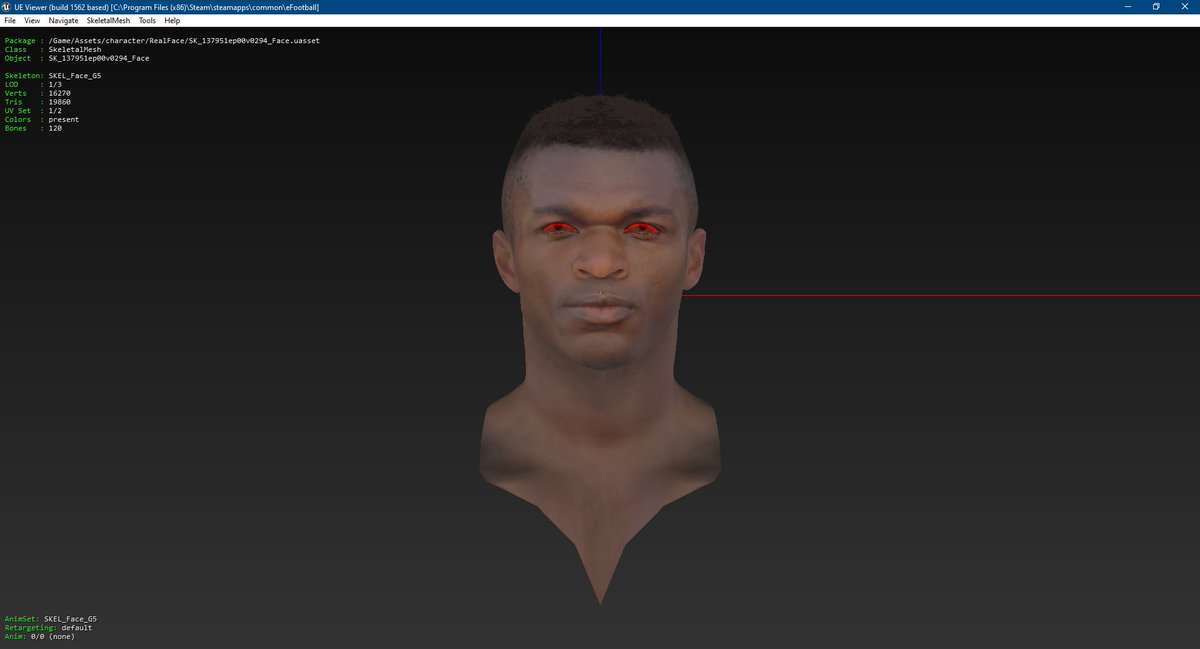Click the 'Bones : 120' line
Viewport: 1200px width, 649px height.
tap(33, 129)
